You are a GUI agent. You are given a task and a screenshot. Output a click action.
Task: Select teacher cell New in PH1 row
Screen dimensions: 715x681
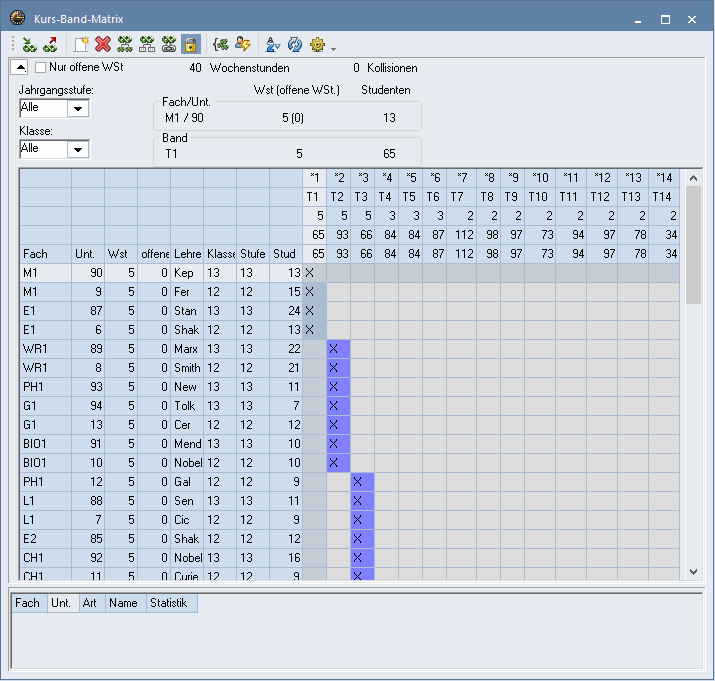(187, 387)
